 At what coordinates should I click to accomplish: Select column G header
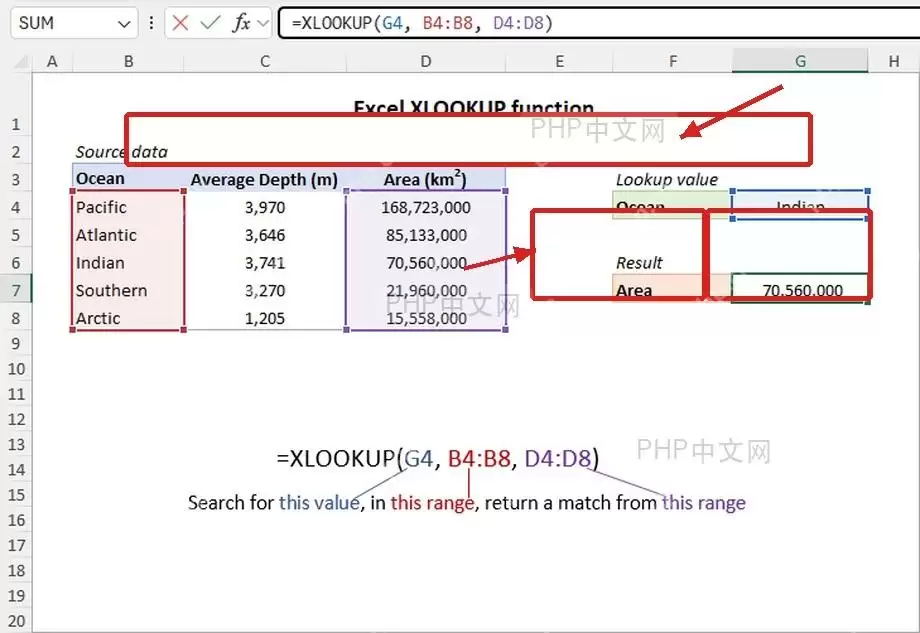point(800,61)
